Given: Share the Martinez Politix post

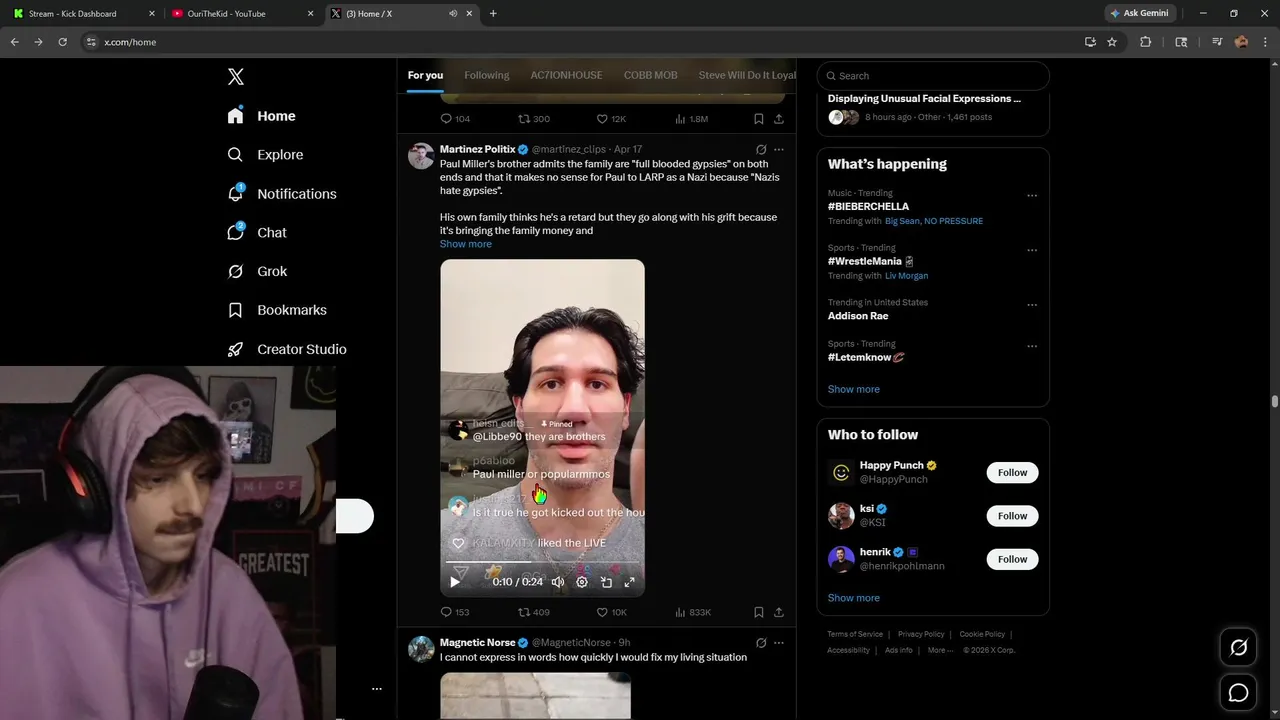Looking at the screenshot, I should (779, 612).
